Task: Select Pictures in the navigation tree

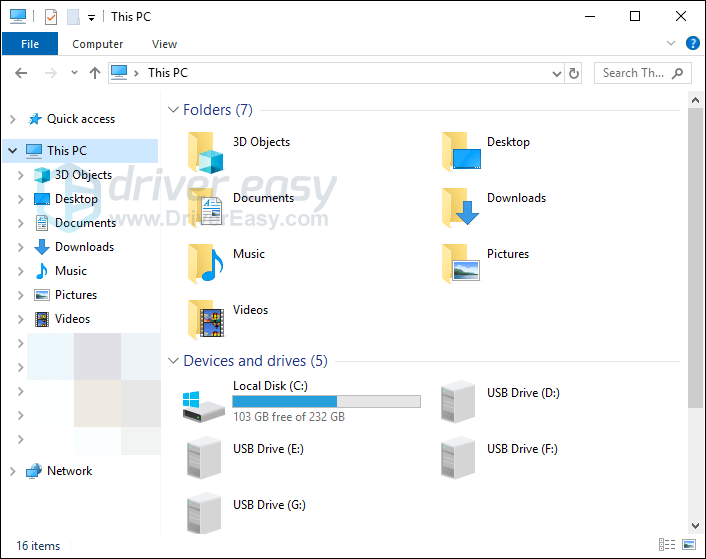Action: click(x=75, y=295)
